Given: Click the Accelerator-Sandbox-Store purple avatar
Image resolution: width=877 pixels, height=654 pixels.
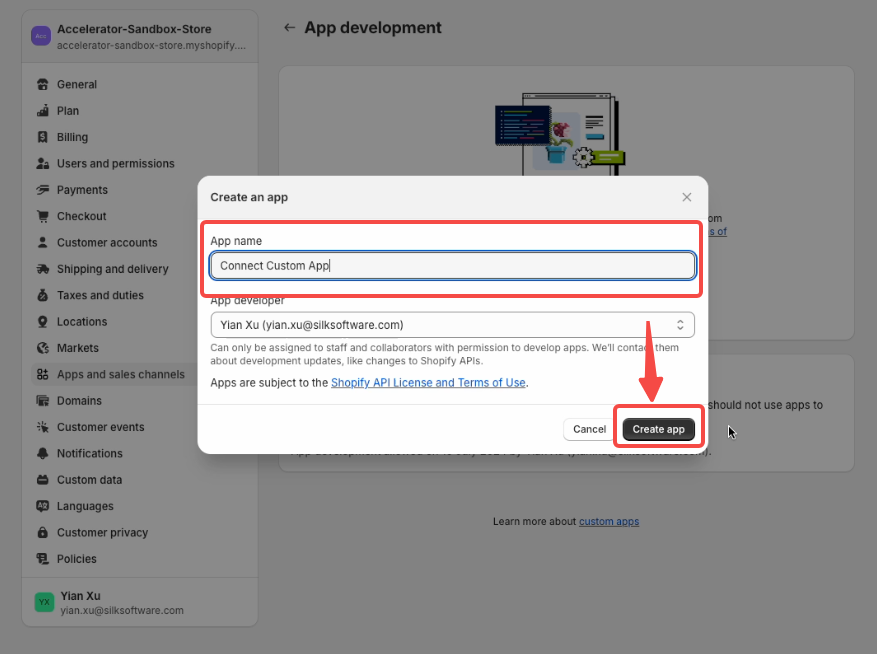Looking at the screenshot, I should coord(41,36).
